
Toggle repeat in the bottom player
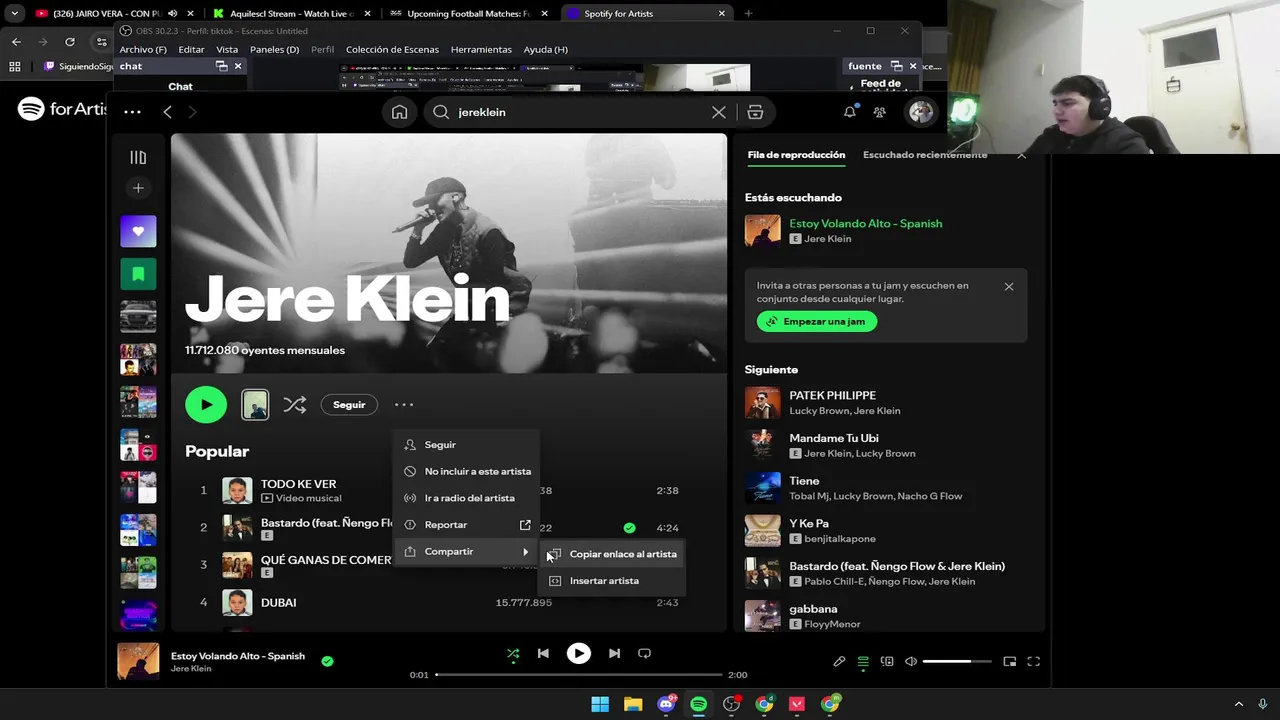click(x=644, y=653)
